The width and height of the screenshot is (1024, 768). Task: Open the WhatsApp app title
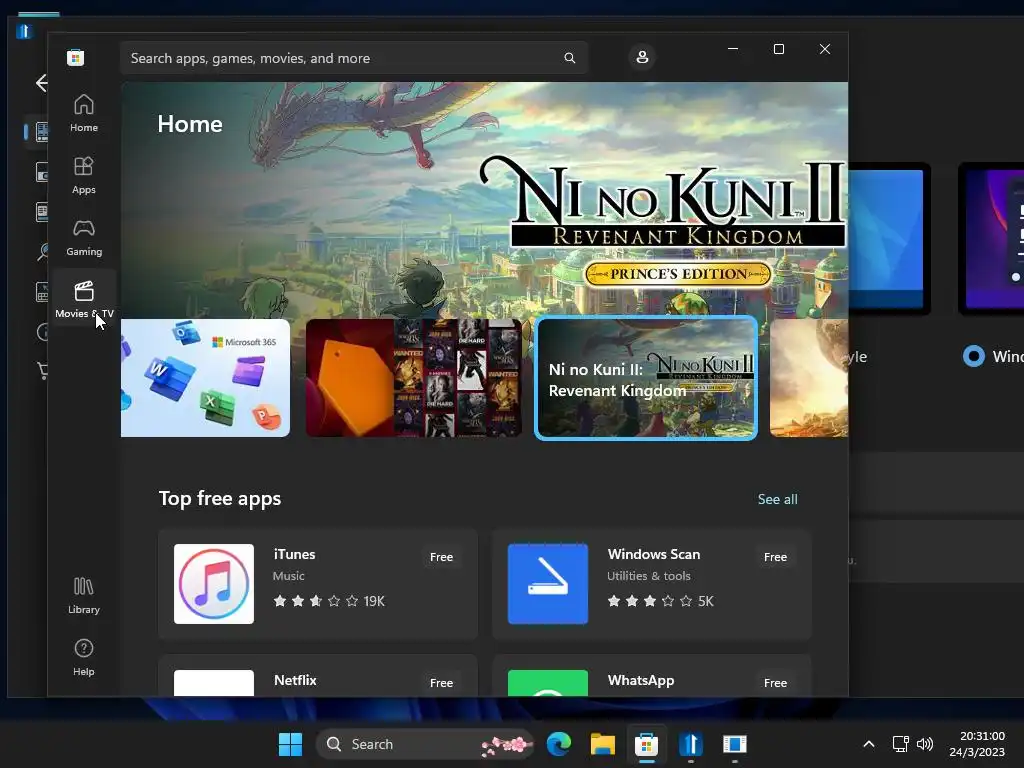[641, 680]
